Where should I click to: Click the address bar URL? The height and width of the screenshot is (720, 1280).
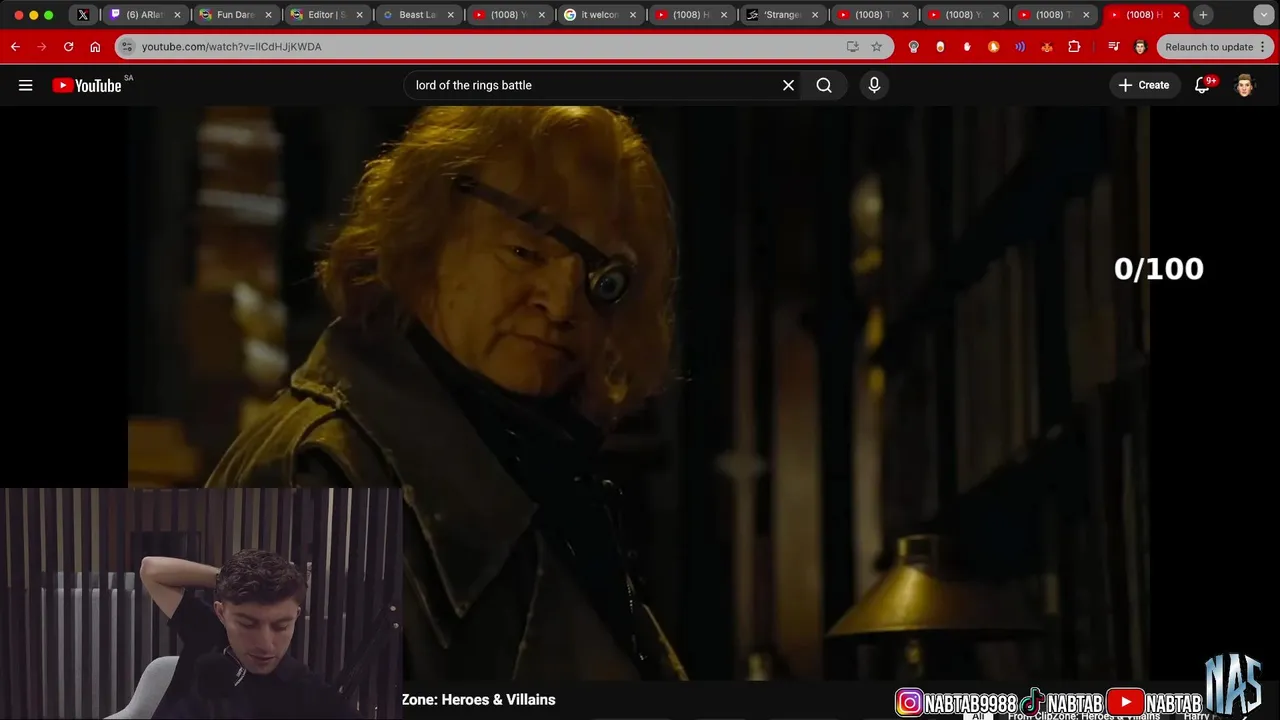232,47
